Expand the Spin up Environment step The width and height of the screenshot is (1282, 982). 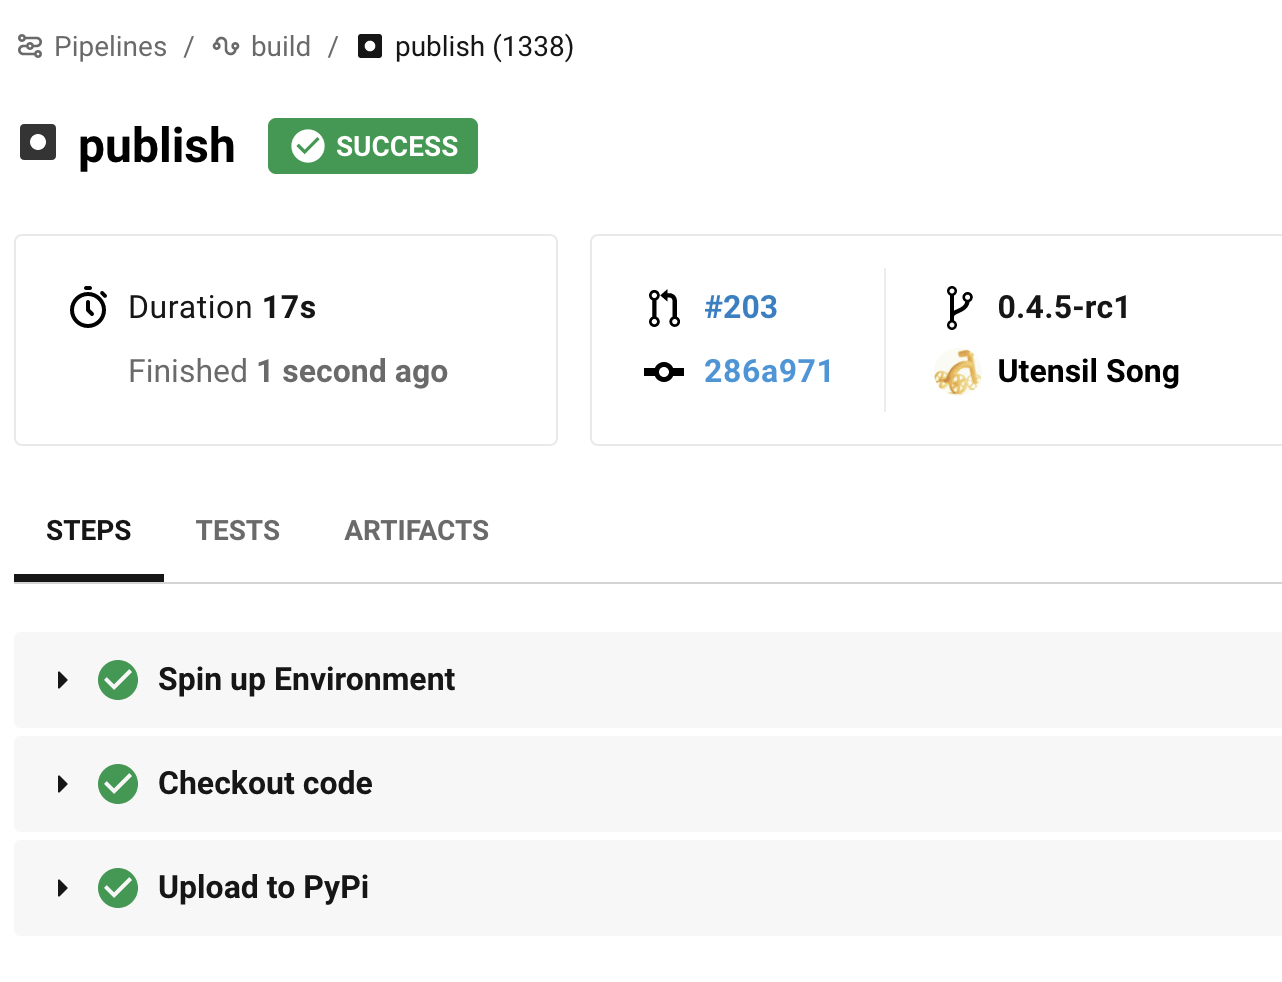pyautogui.click(x=63, y=680)
